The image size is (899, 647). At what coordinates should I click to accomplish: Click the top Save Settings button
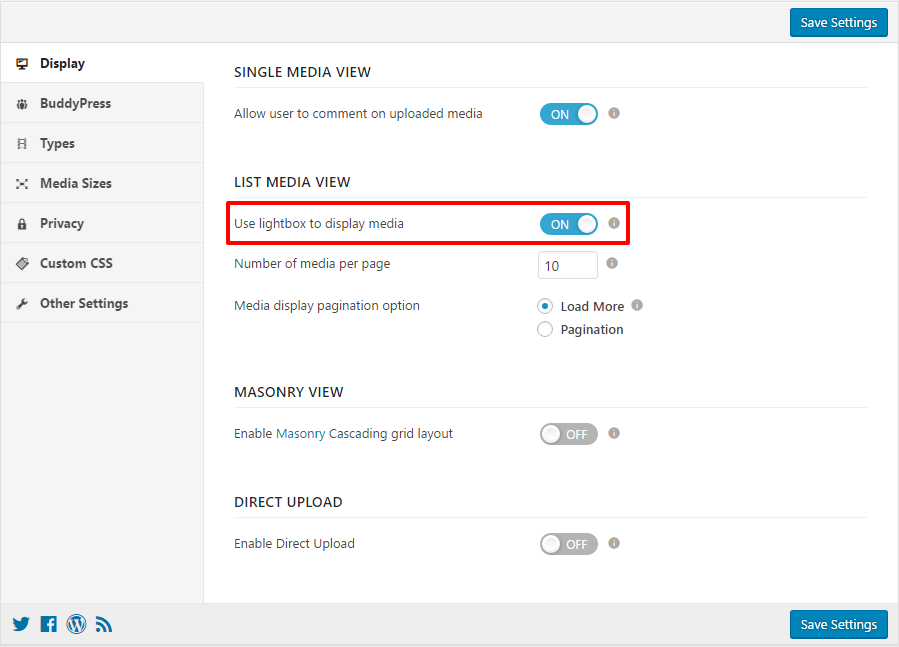838,22
